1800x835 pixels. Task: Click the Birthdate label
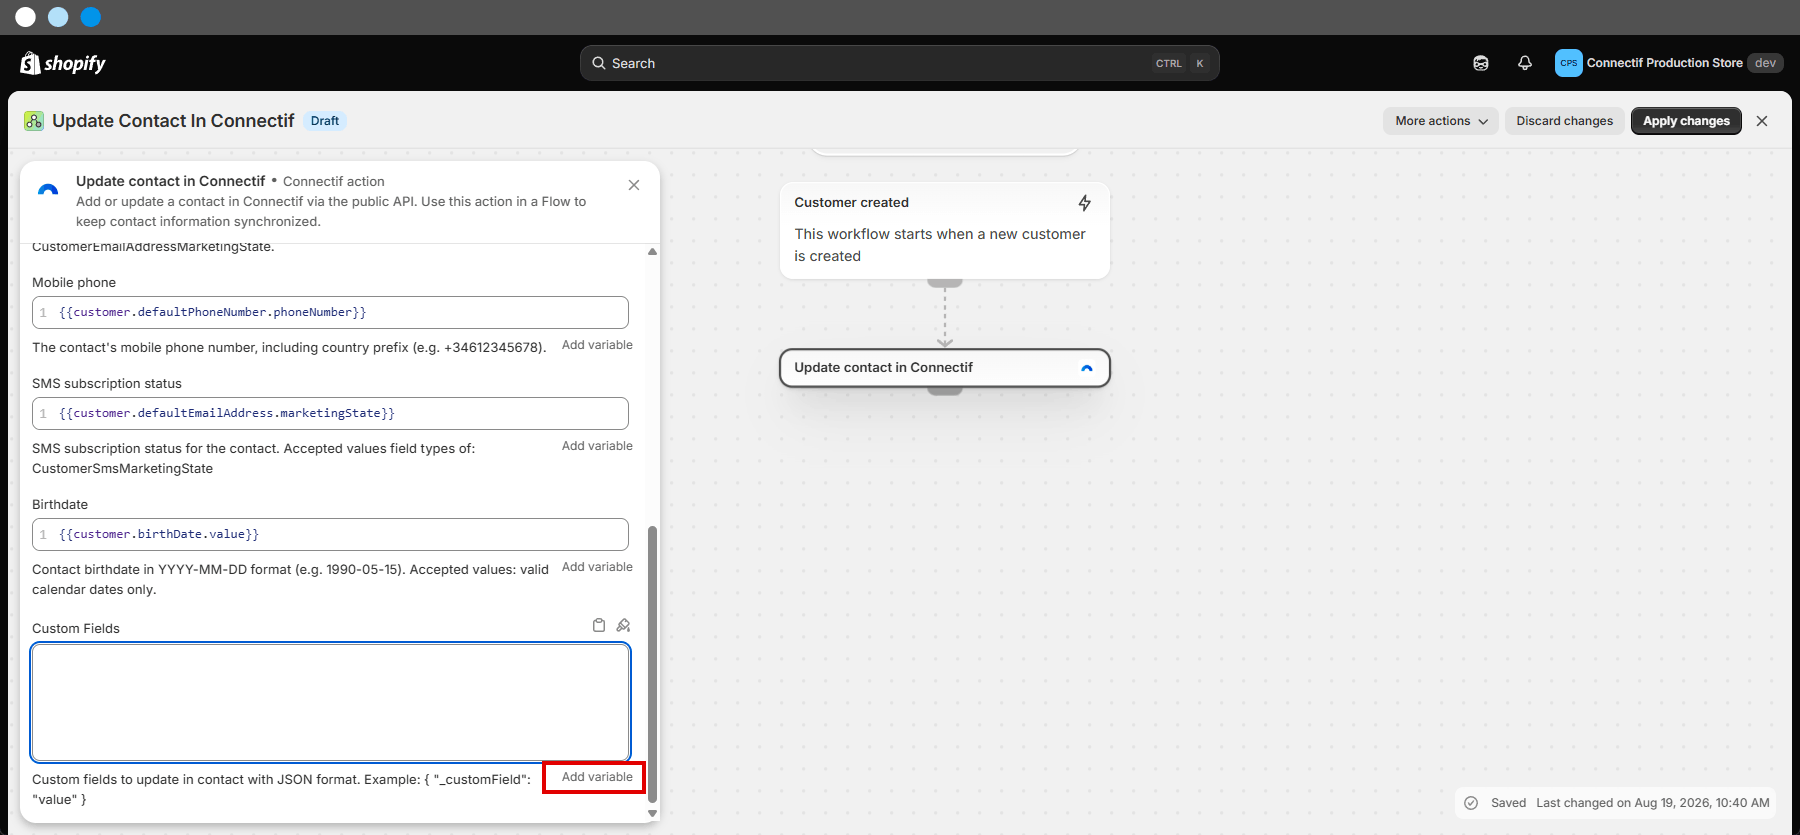coord(60,504)
